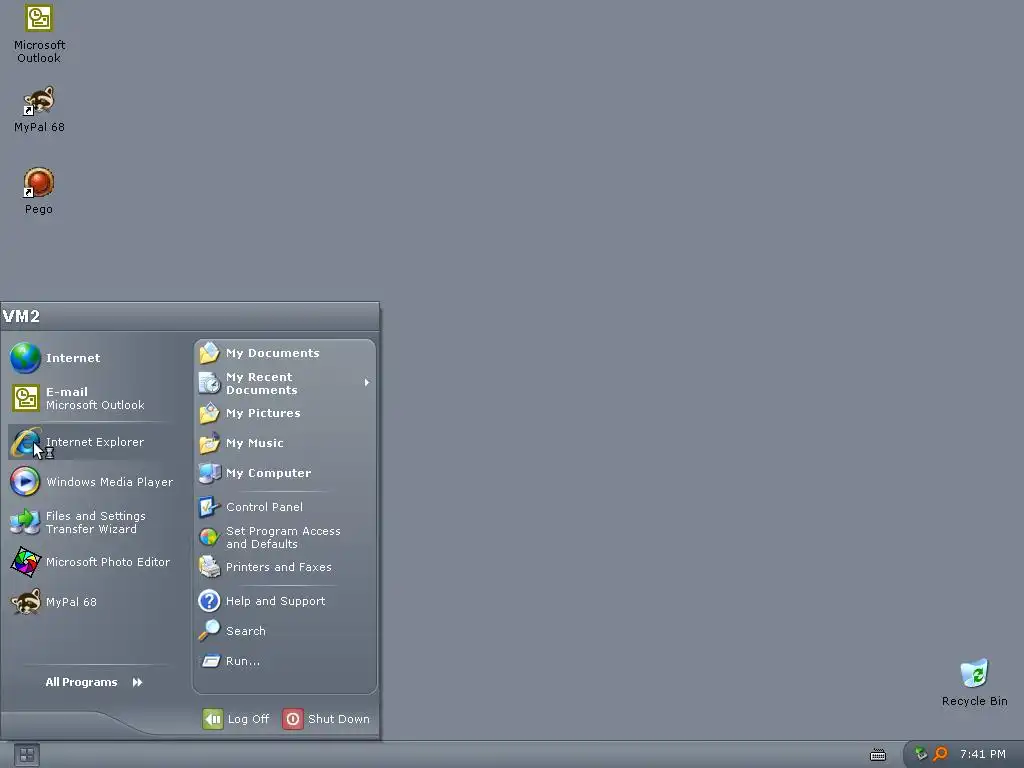Open the MyPal 68 desktop shortcut
Viewport: 1024px width, 768px height.
point(39,109)
